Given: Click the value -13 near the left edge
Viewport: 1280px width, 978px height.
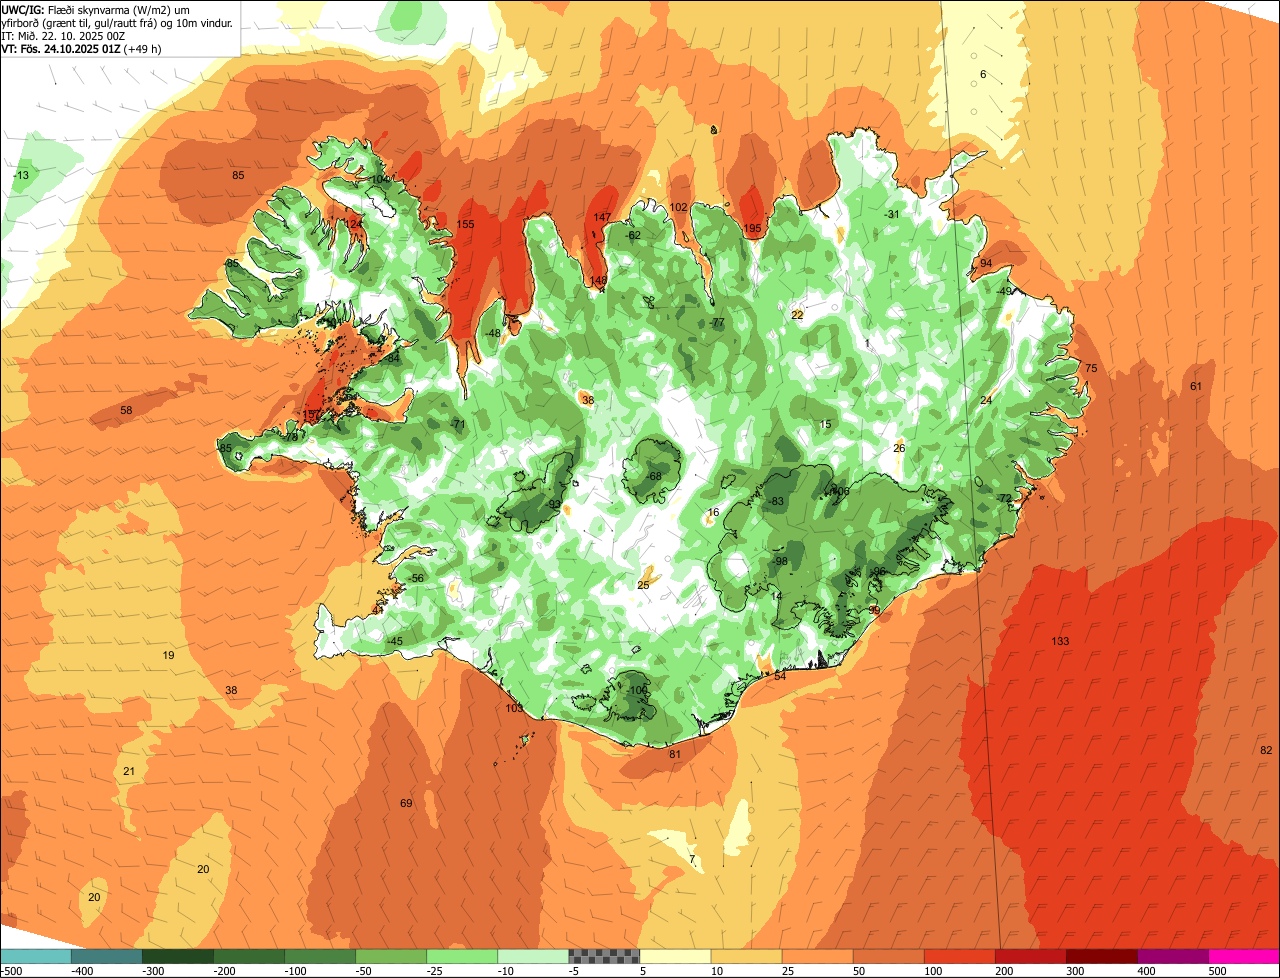Looking at the screenshot, I should click(21, 175).
